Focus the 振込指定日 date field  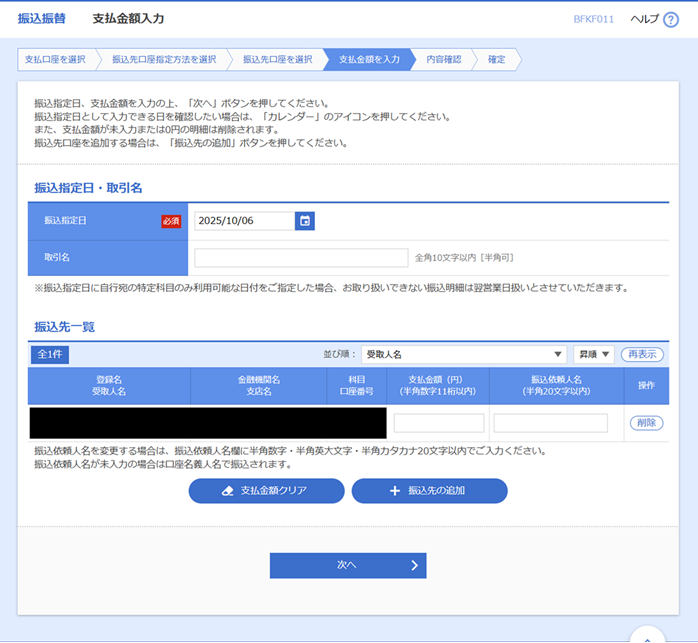click(244, 221)
